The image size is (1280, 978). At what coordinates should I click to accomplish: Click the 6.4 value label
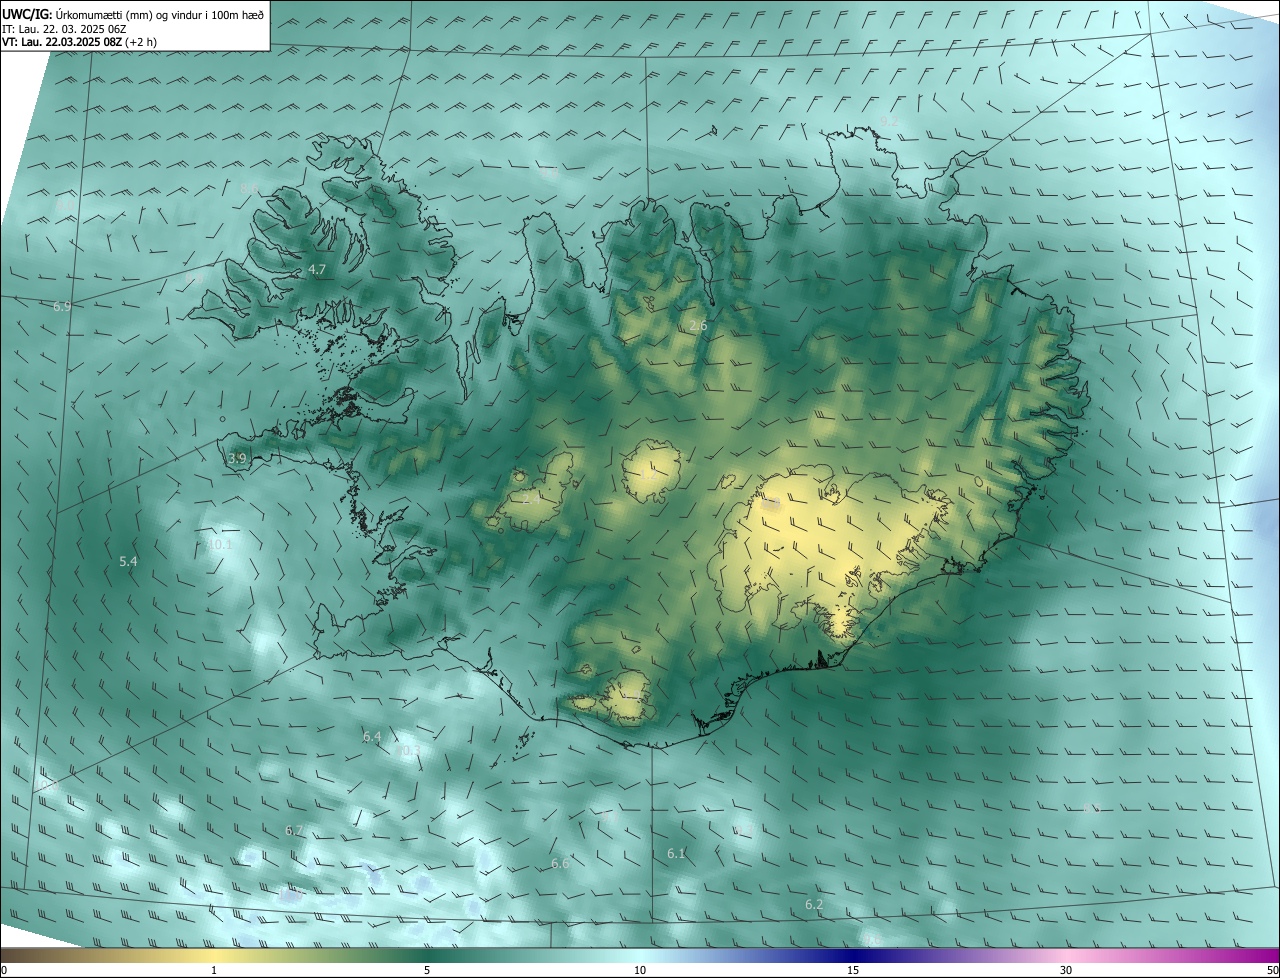[372, 737]
